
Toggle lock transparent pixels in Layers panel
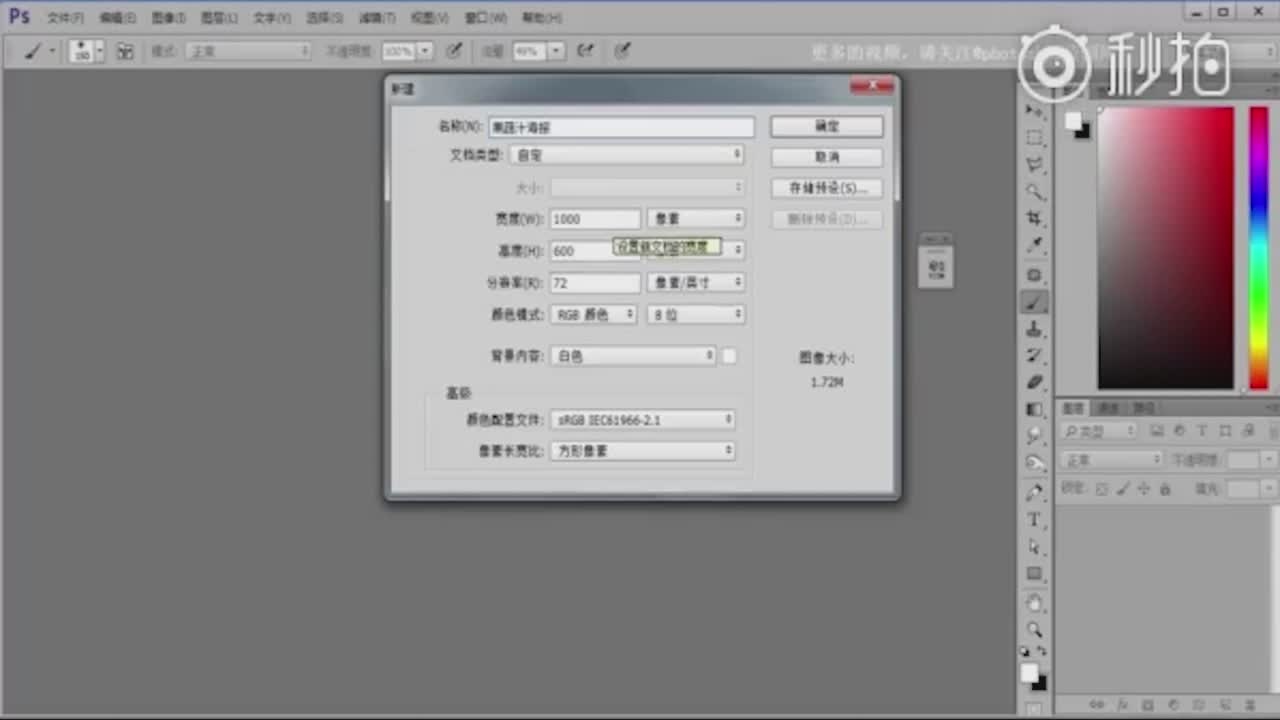[x=1101, y=490]
